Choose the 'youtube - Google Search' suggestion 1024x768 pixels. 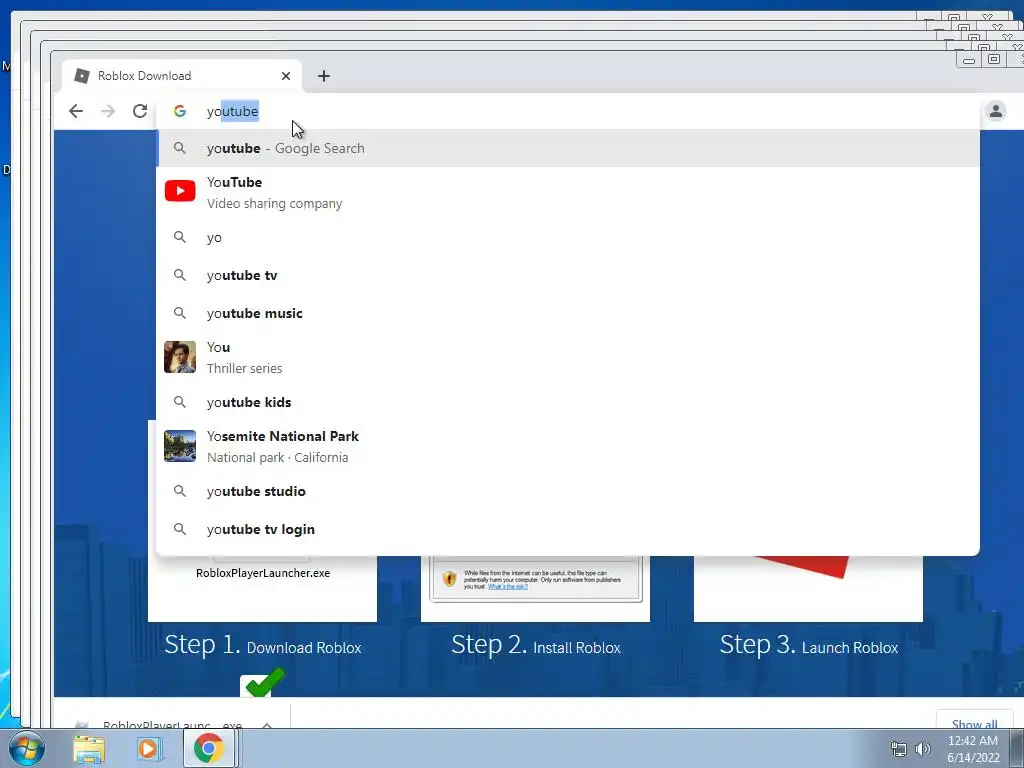[568, 148]
